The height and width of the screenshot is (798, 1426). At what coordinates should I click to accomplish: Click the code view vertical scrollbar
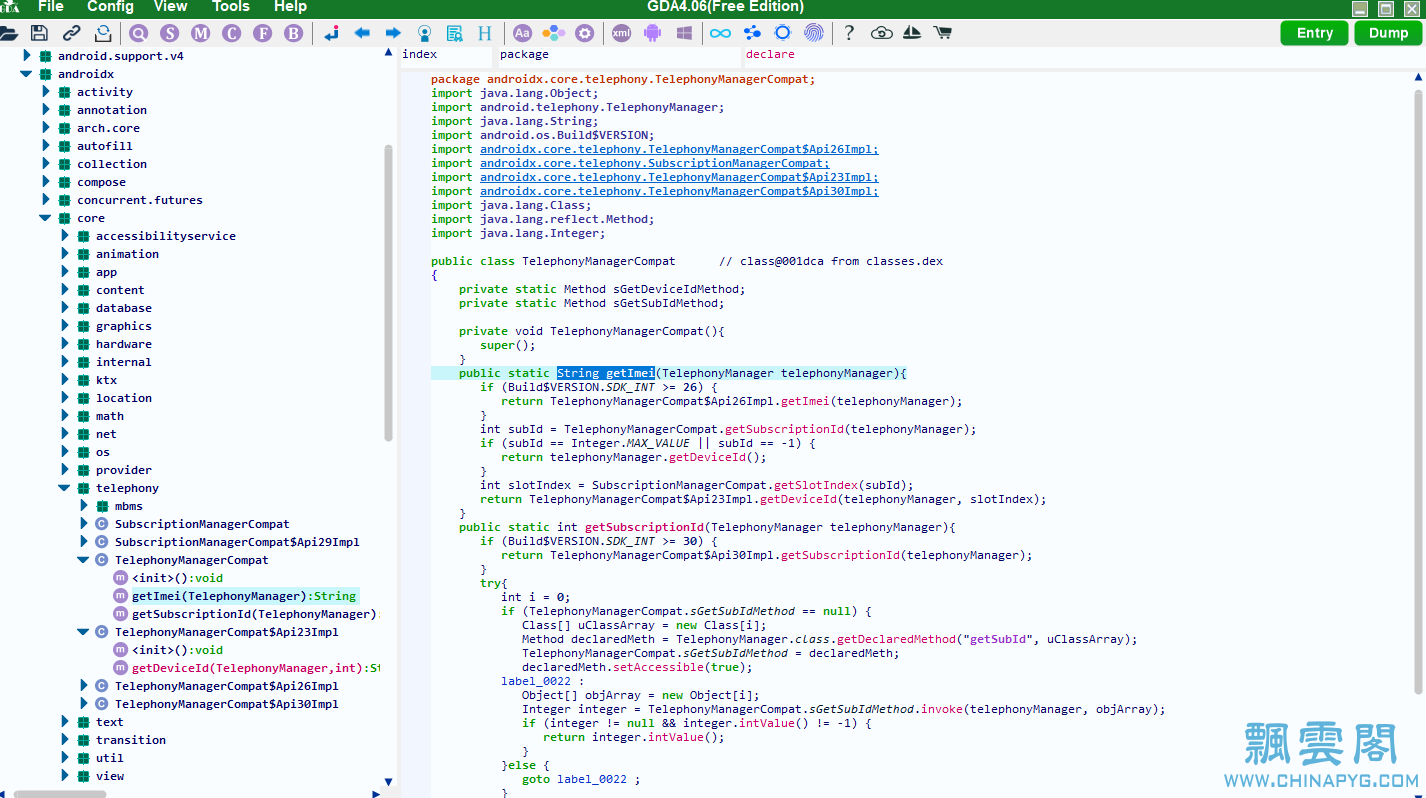click(x=1418, y=392)
